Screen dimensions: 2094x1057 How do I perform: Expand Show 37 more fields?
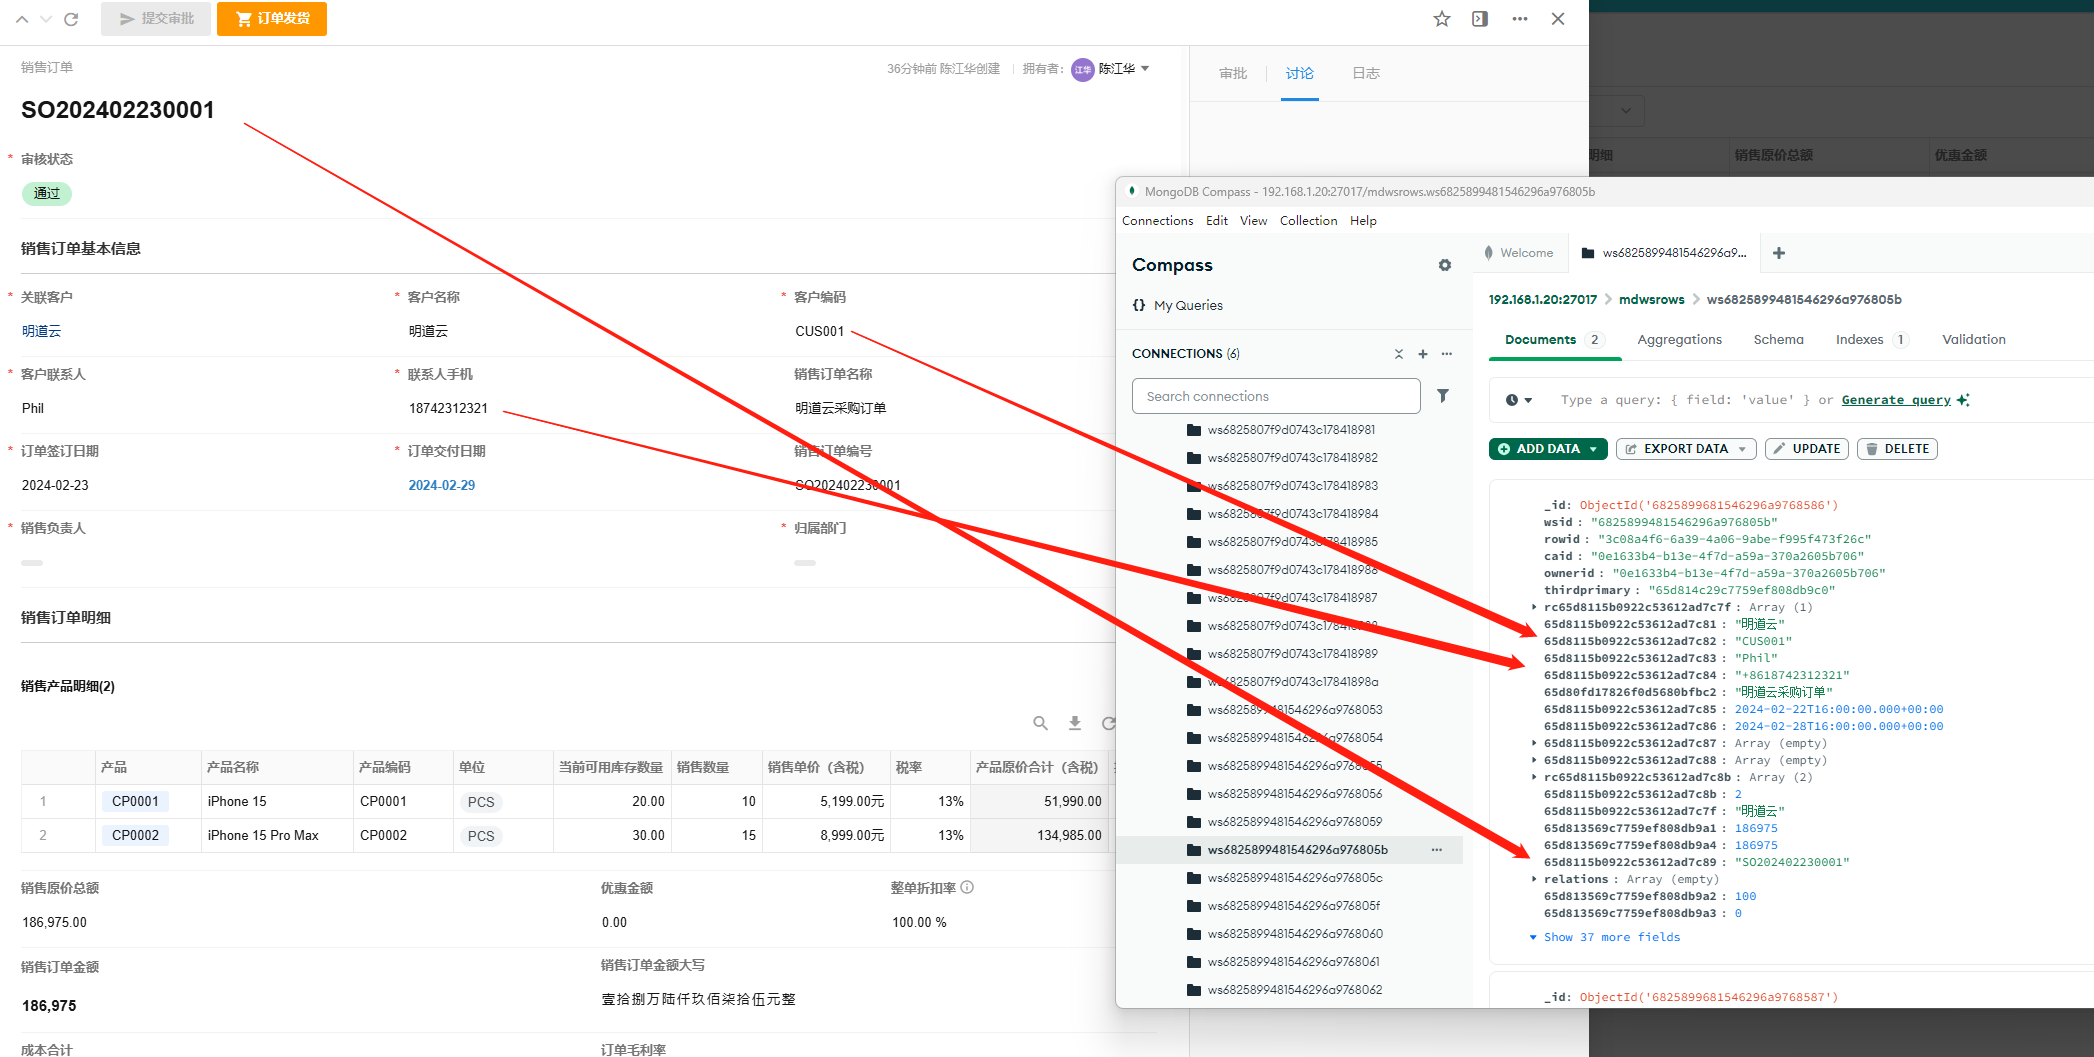[1610, 937]
